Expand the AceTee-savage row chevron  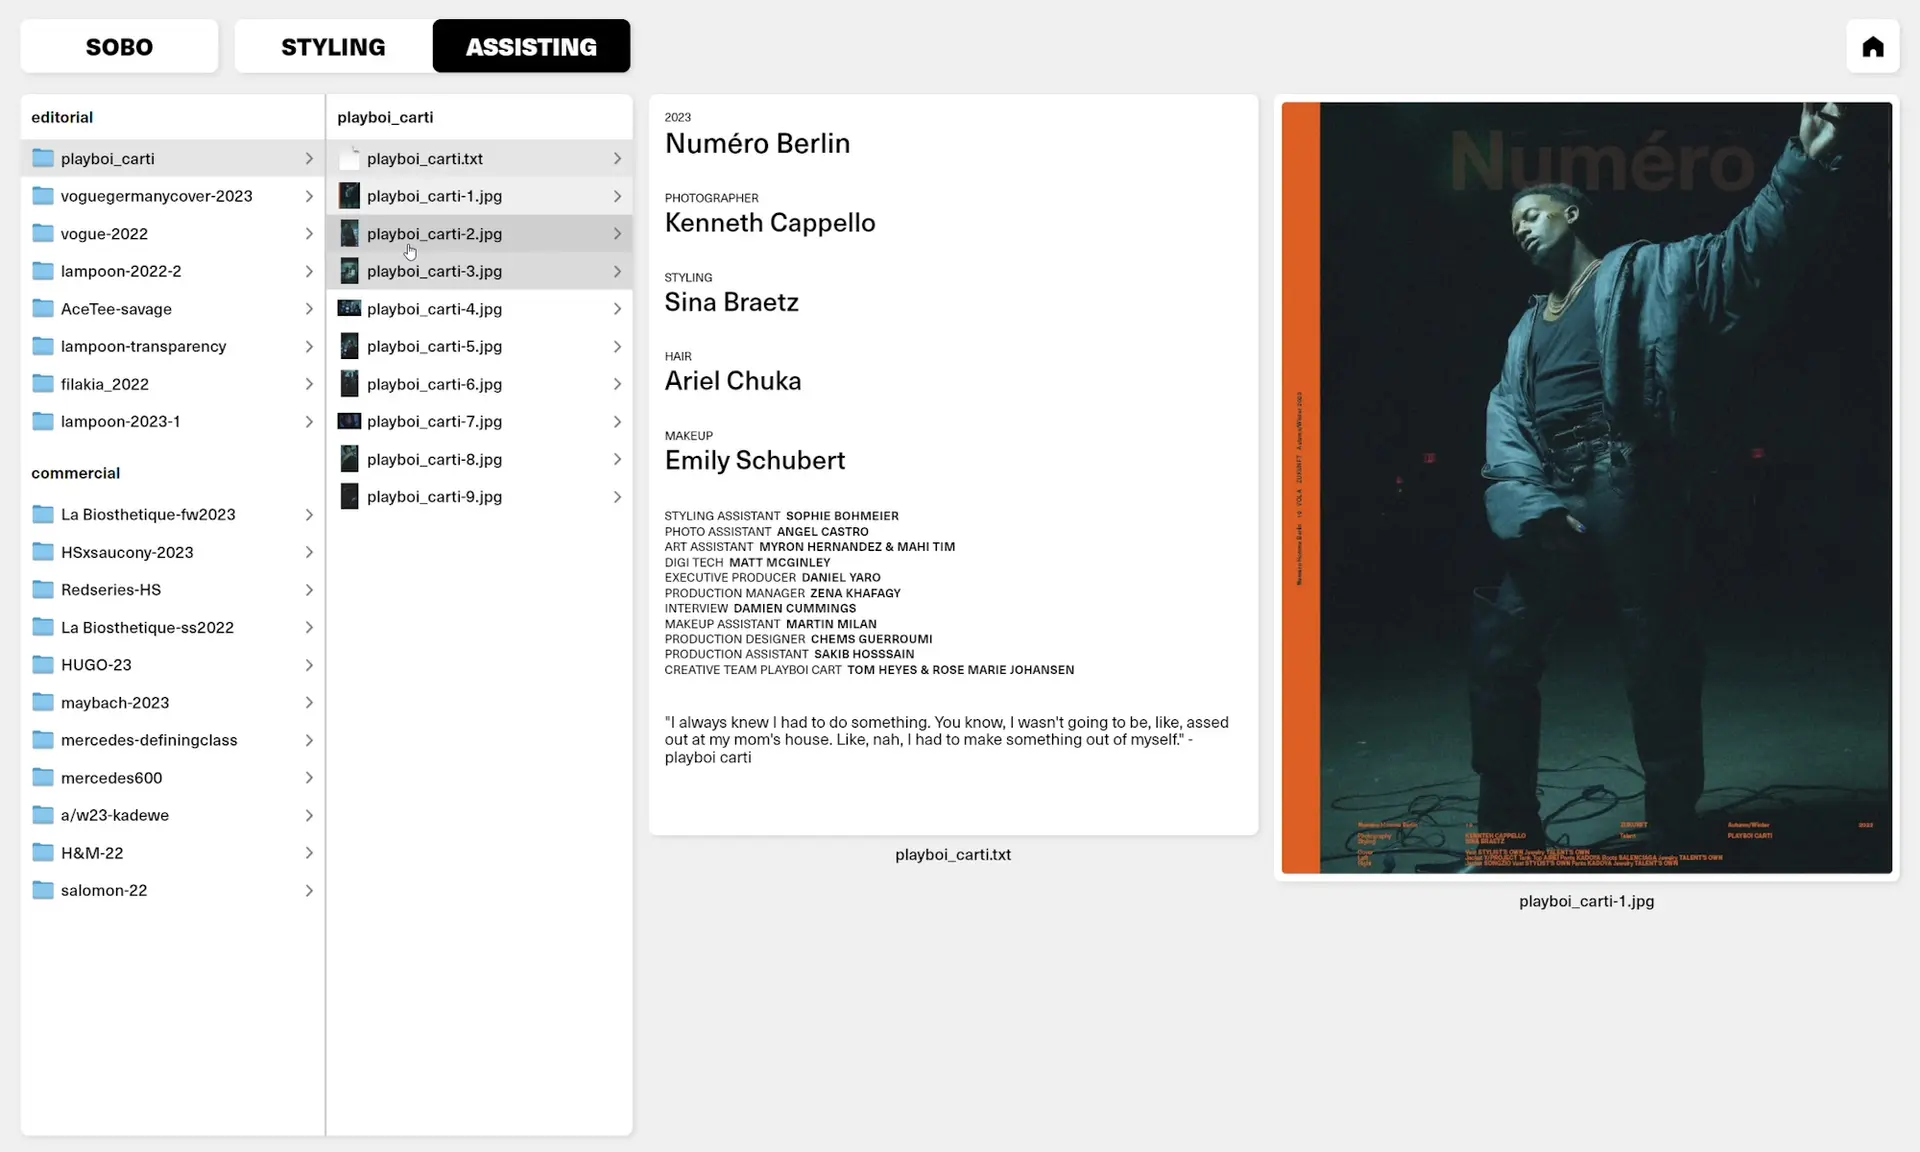pyautogui.click(x=309, y=308)
